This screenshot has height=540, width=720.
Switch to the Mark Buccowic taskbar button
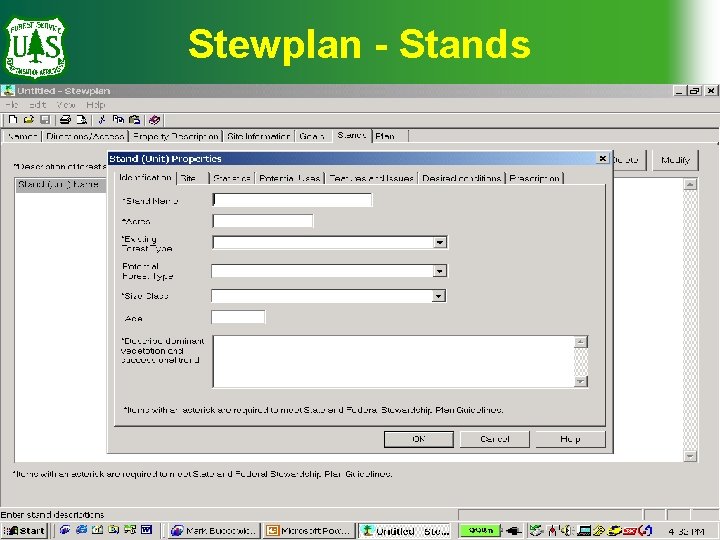click(x=214, y=531)
